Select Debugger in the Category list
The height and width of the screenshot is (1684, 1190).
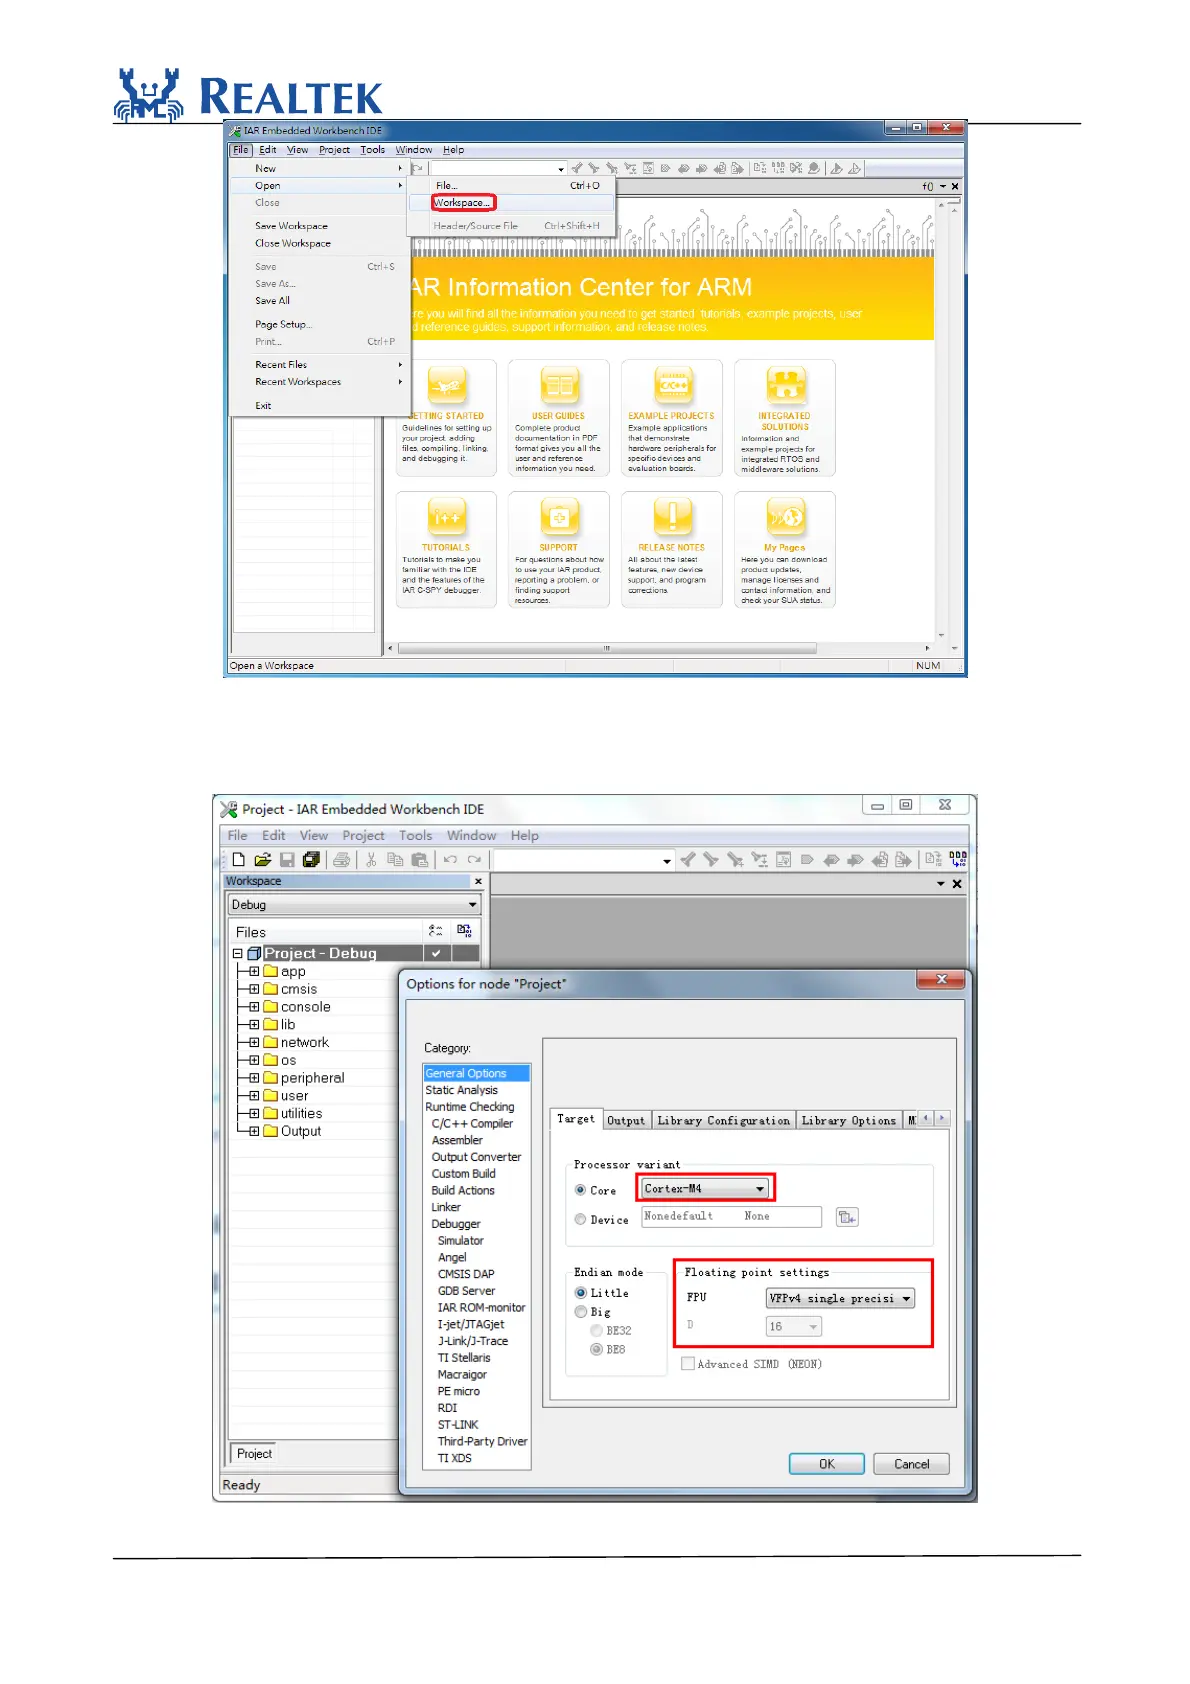(x=456, y=1224)
